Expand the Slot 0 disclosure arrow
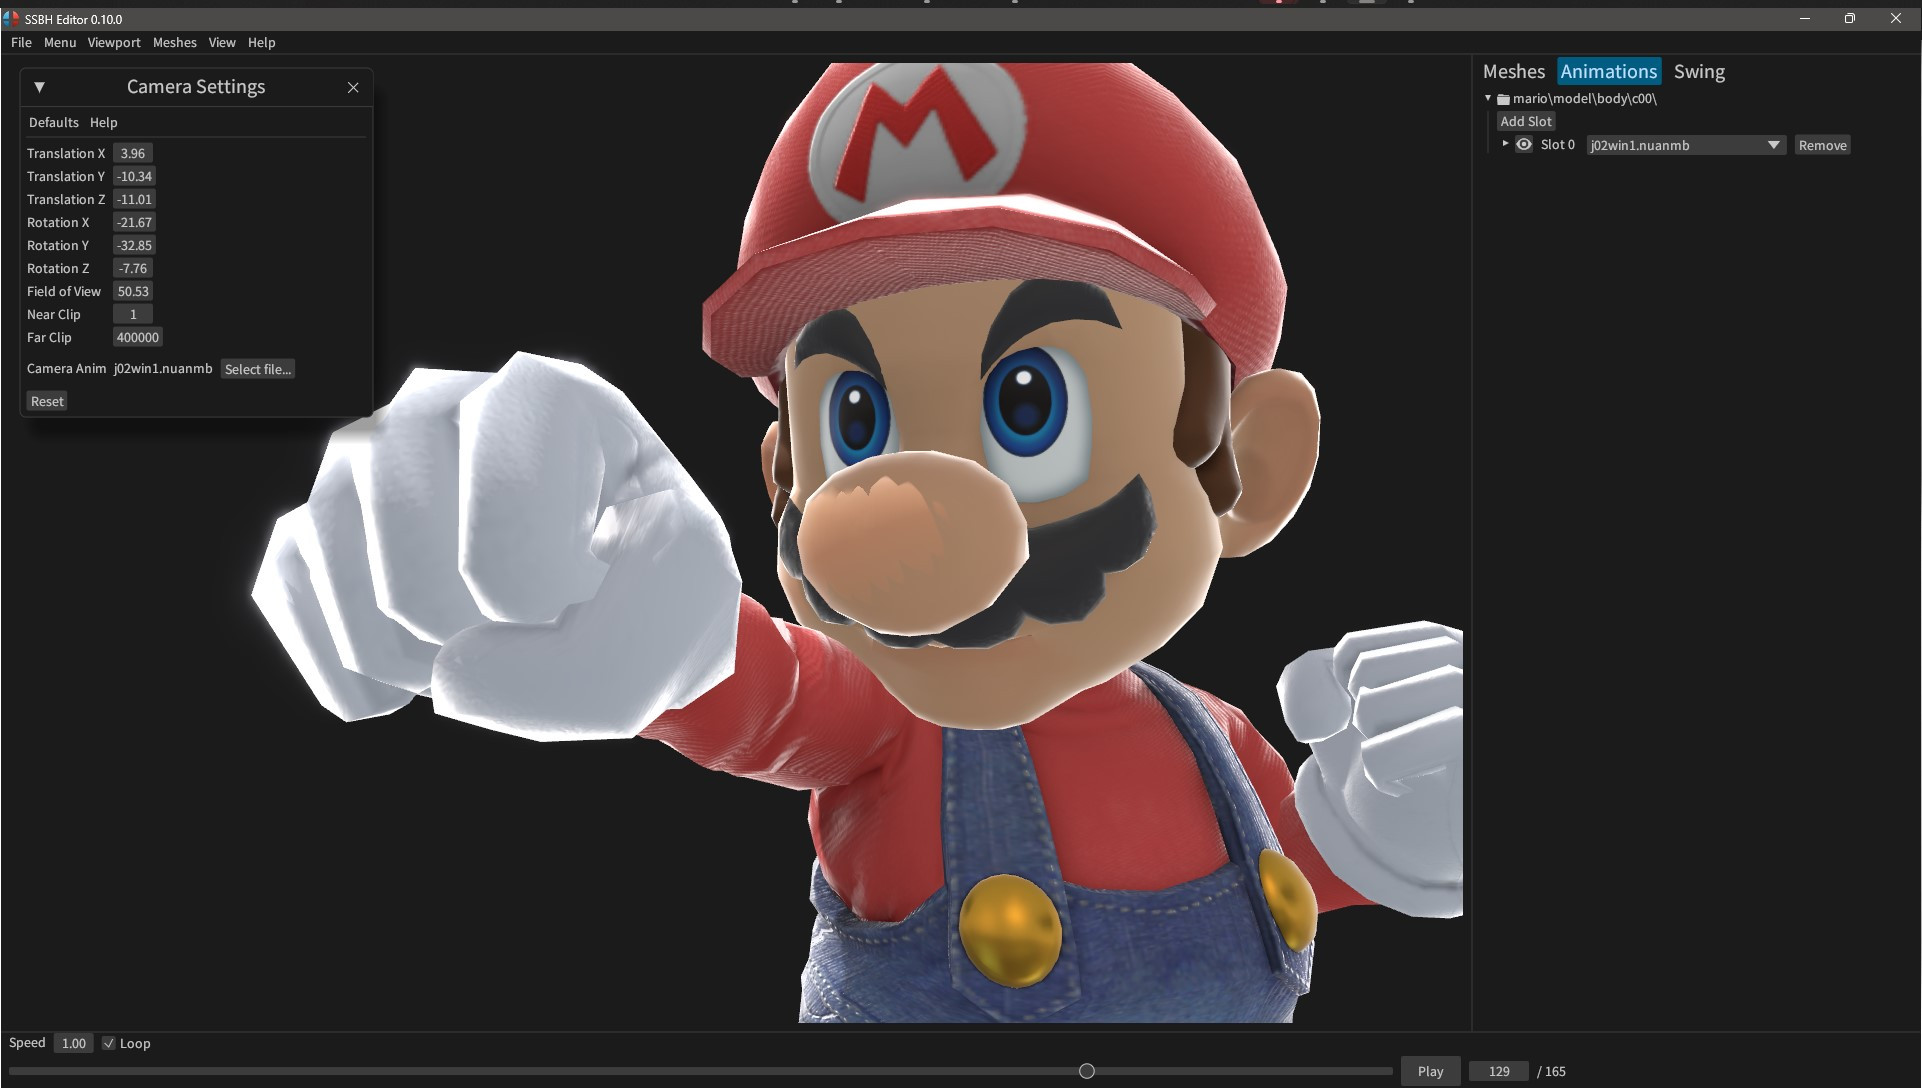 point(1505,144)
